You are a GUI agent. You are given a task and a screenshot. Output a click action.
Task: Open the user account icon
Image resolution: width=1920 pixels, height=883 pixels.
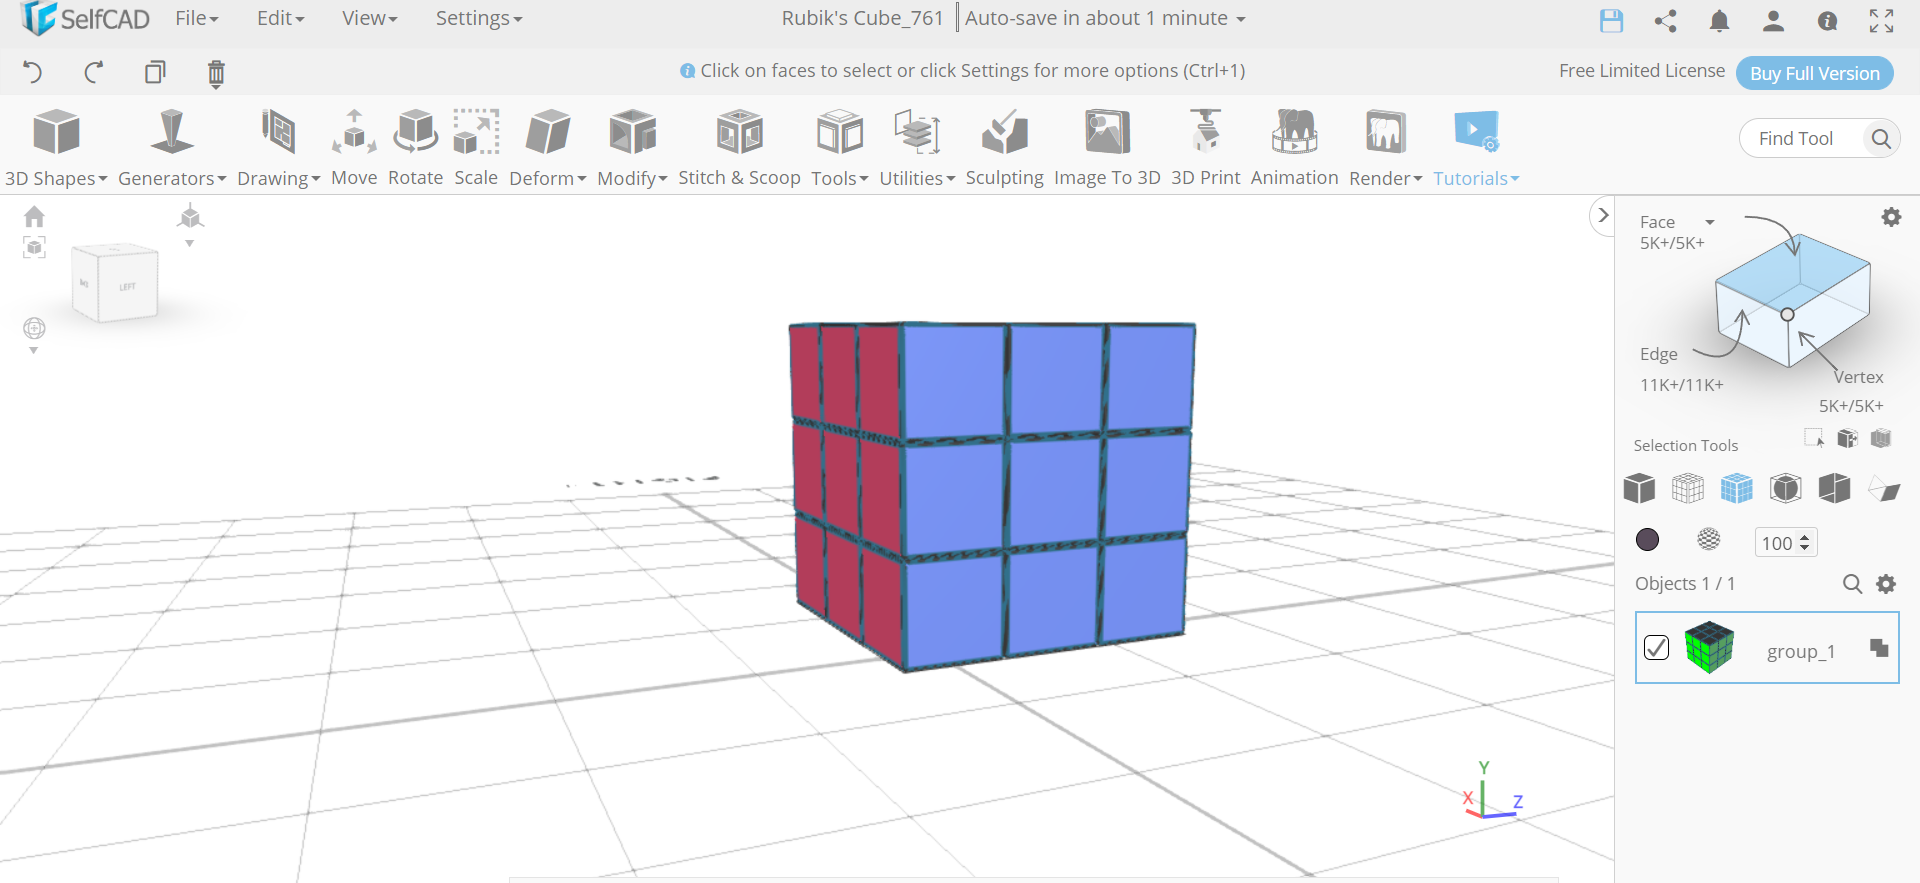(1773, 20)
